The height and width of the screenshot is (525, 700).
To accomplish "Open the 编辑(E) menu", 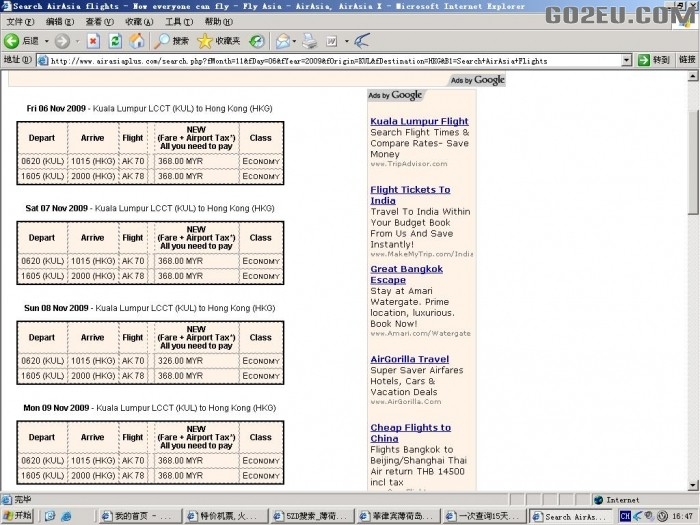I will coord(60,21).
